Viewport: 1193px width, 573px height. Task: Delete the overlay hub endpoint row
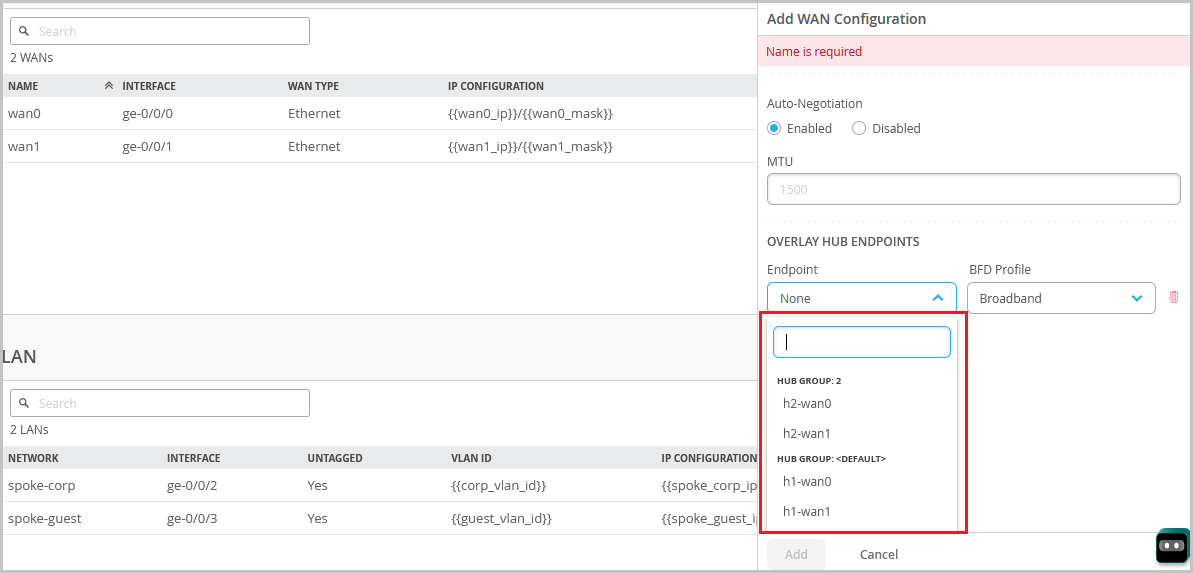pos(1174,298)
